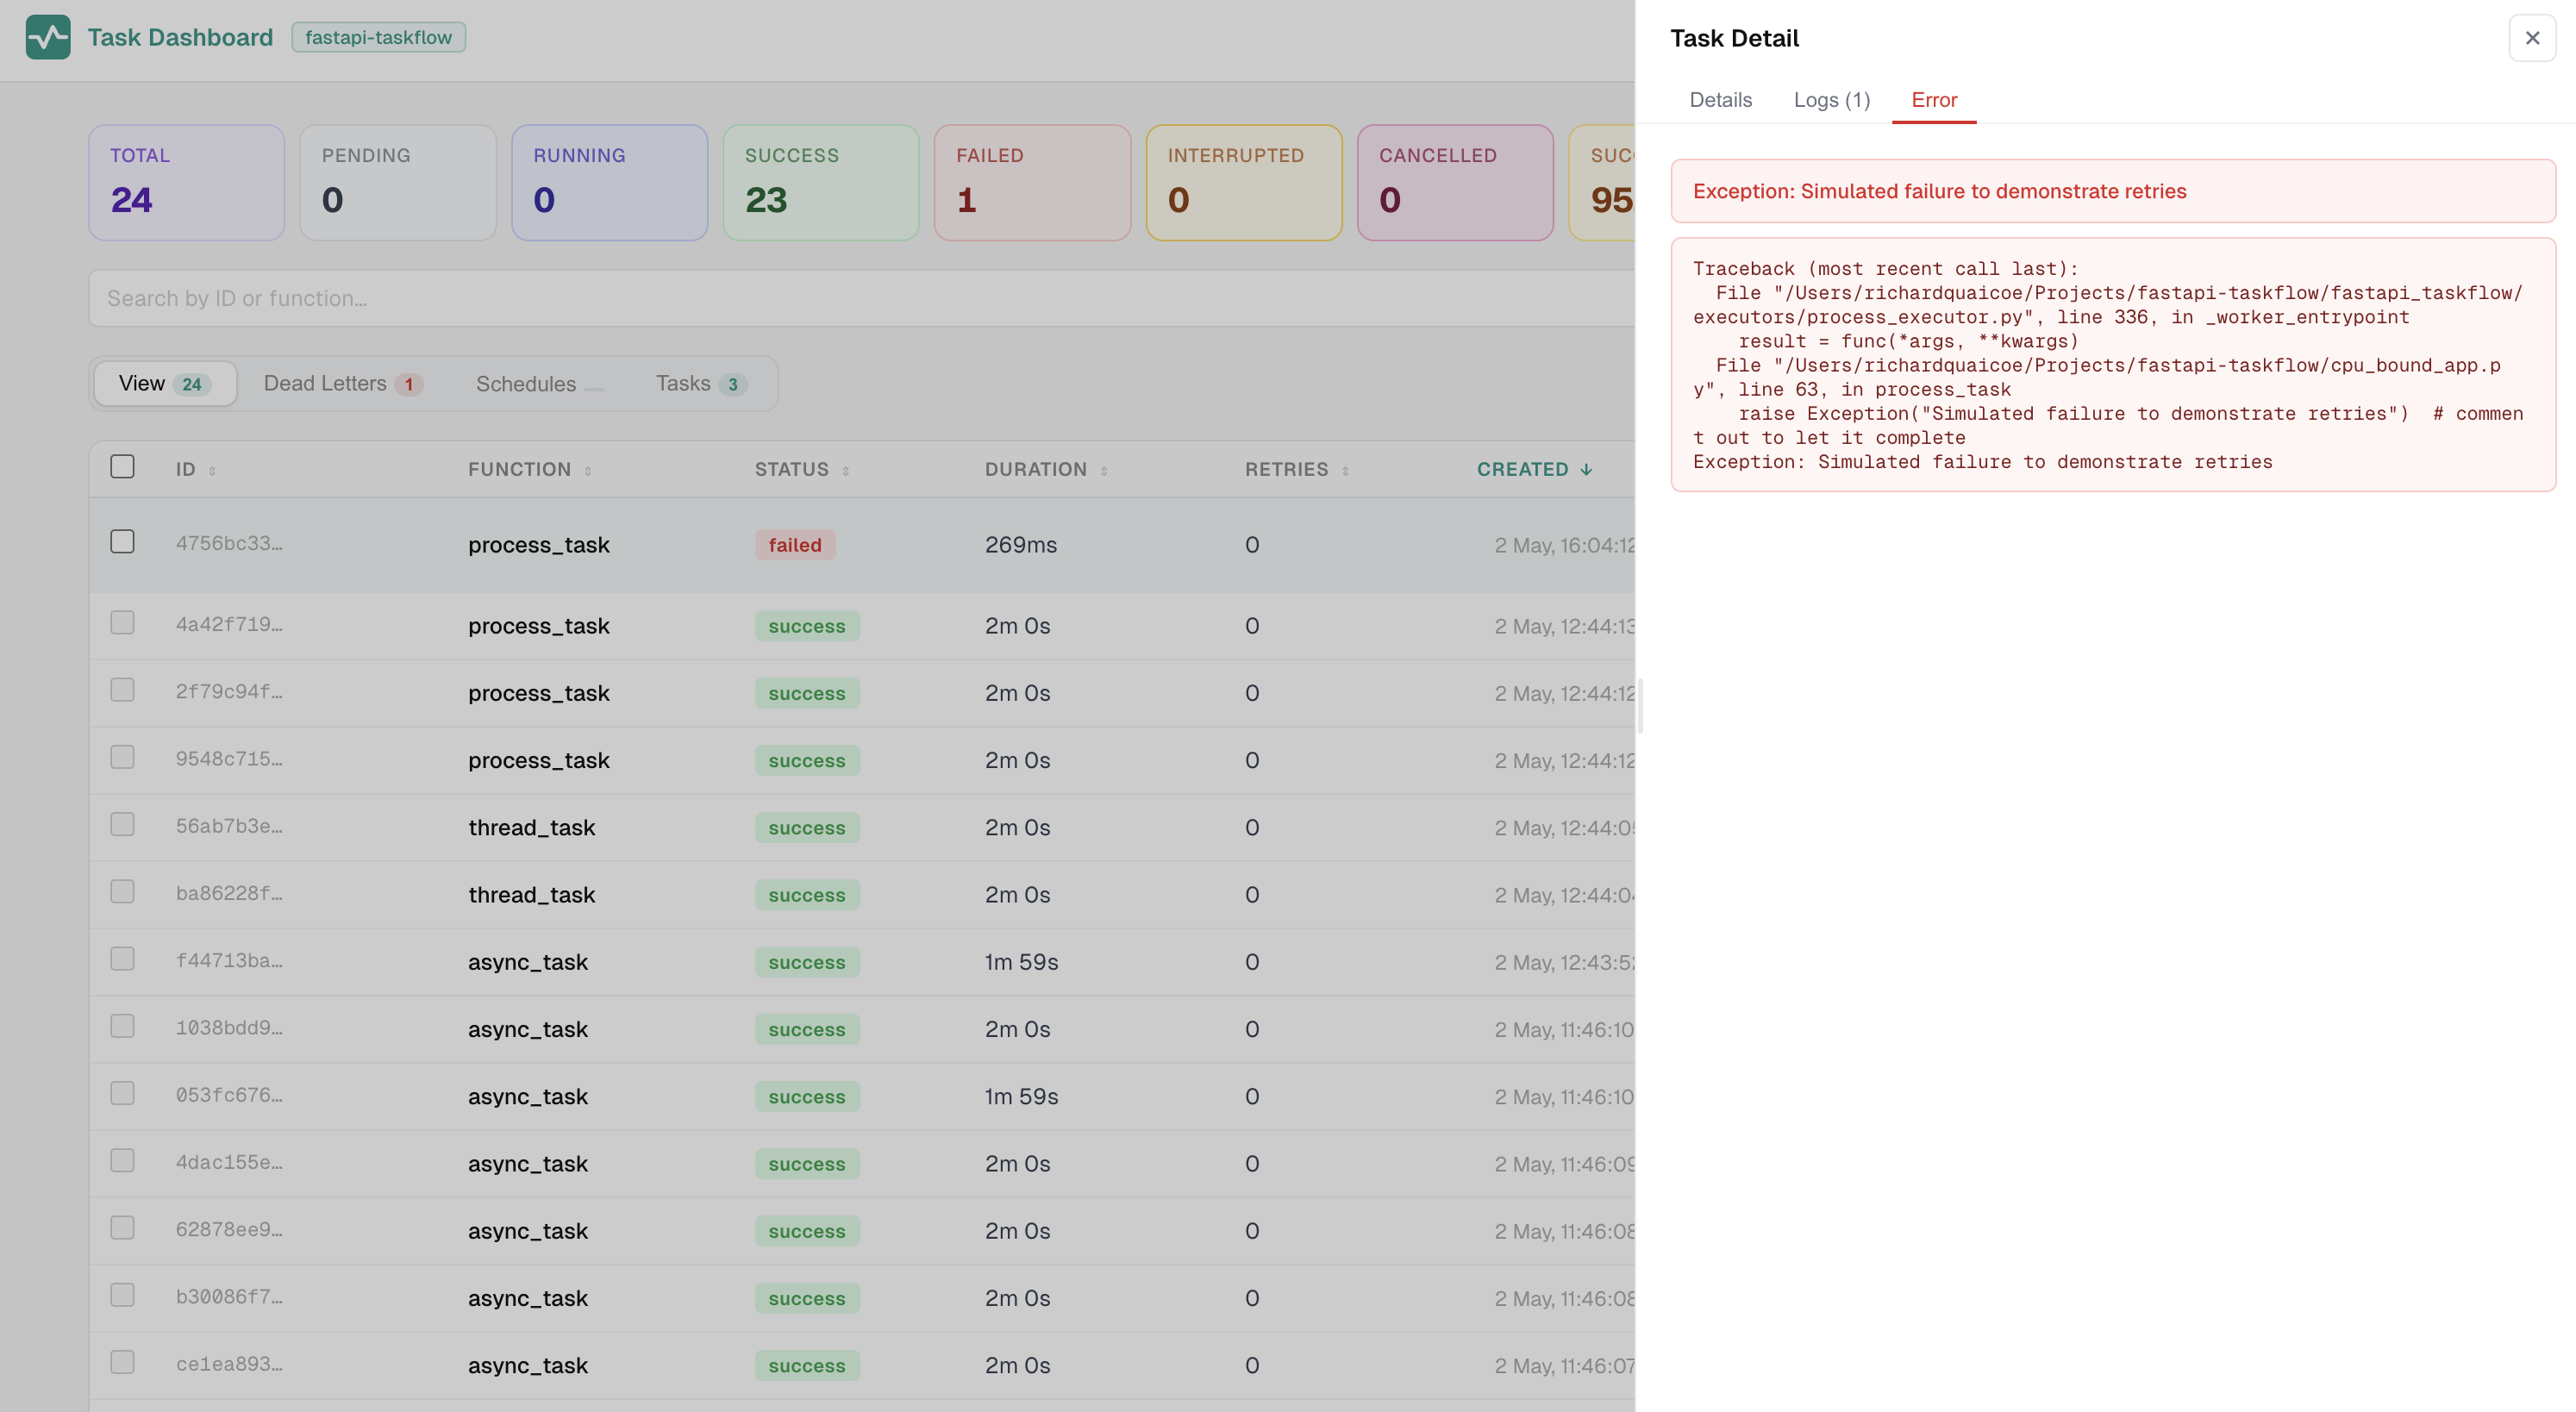Close the Task Detail panel
Screen dimensions: 2576x1412
tap(2532, 38)
